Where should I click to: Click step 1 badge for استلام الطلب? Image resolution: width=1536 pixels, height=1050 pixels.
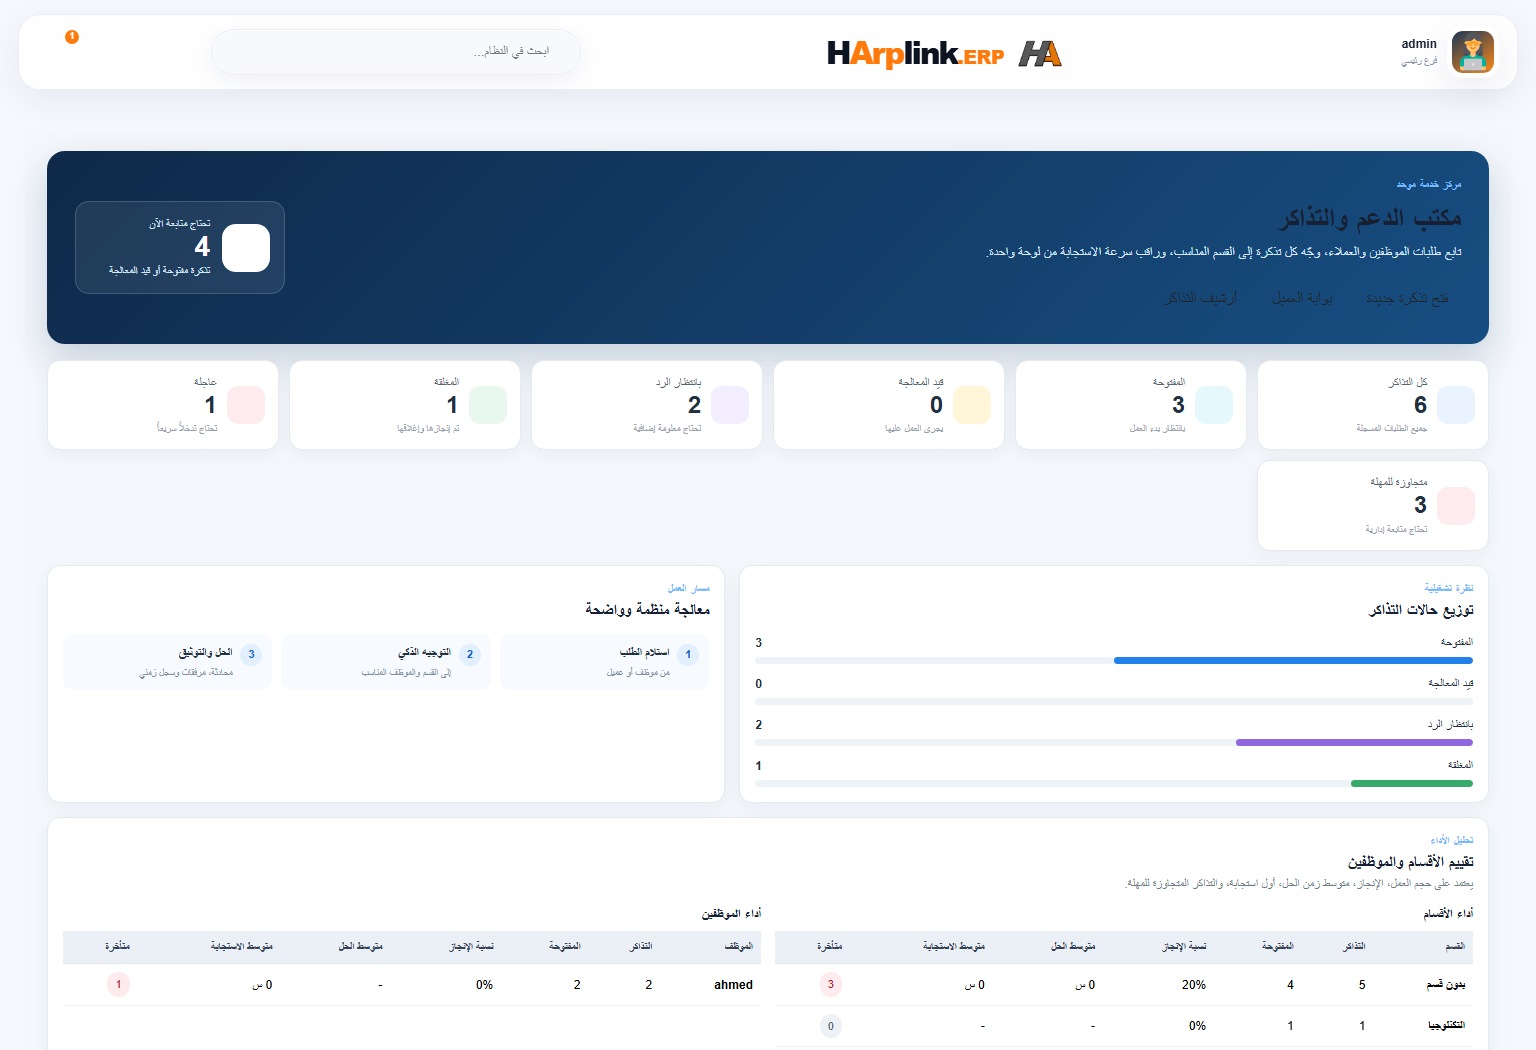pos(688,655)
